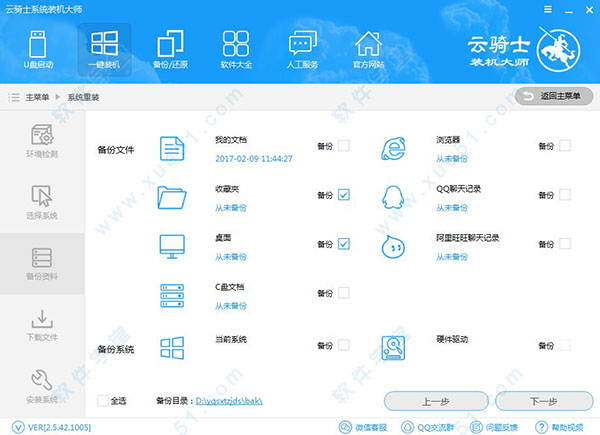600x435 pixels.
Task: Minimize the 云骑士 window
Action: pos(569,10)
